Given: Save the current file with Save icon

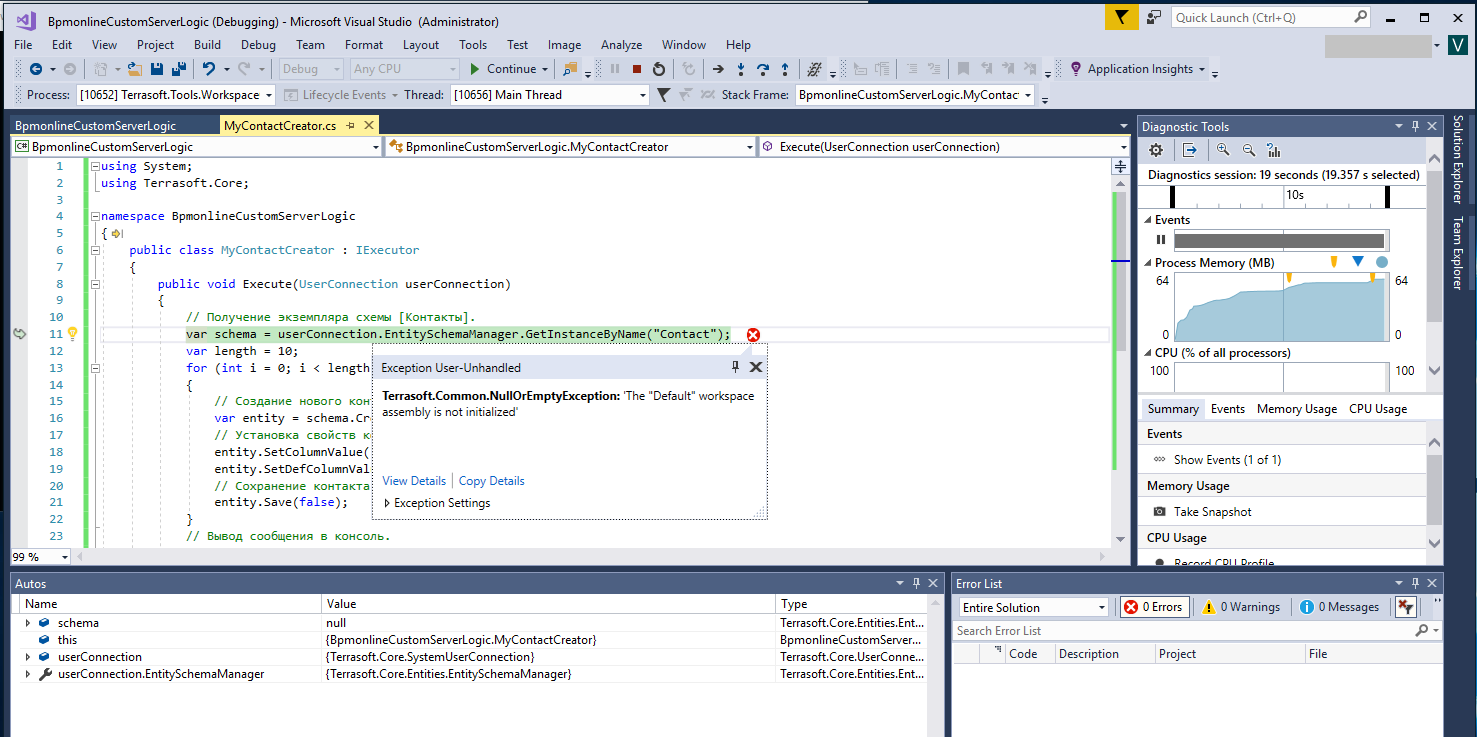Looking at the screenshot, I should (x=157, y=69).
